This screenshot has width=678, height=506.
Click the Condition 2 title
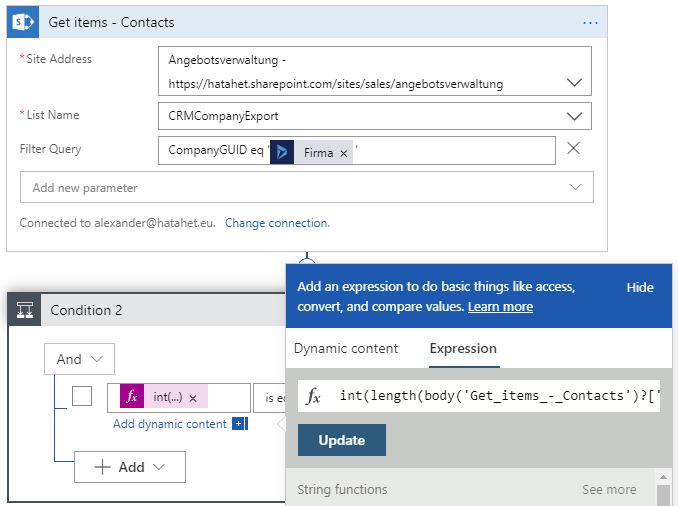point(86,310)
